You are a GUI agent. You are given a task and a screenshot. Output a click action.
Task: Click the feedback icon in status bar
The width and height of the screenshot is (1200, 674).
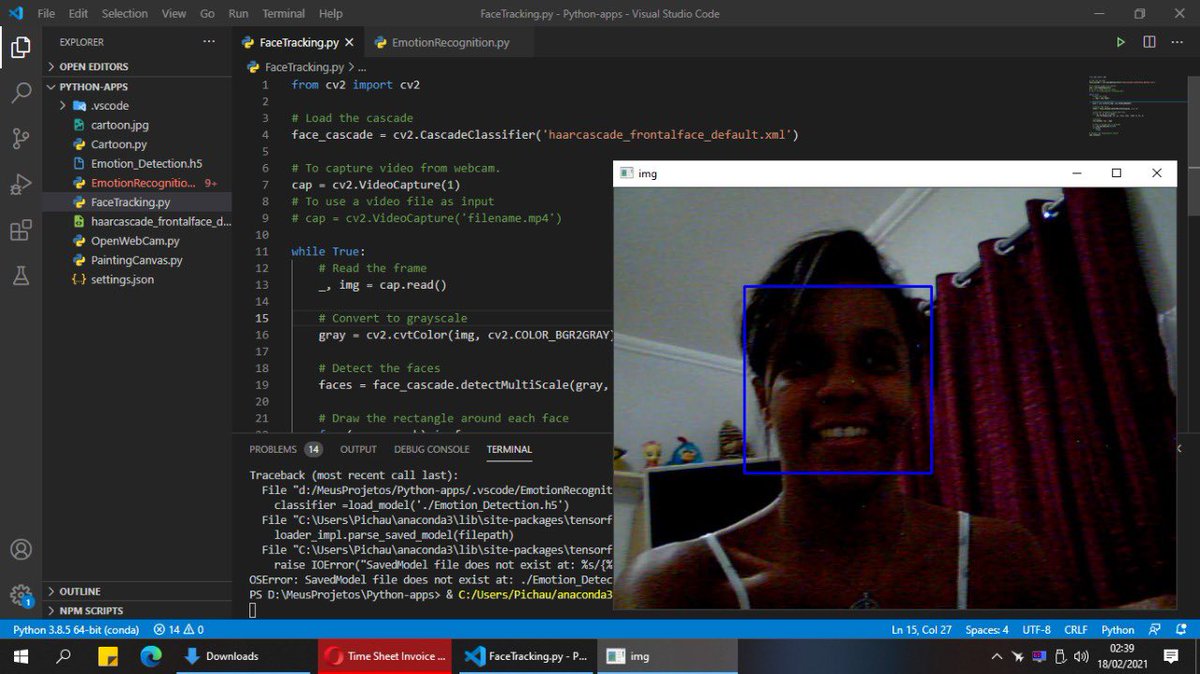[1155, 630]
